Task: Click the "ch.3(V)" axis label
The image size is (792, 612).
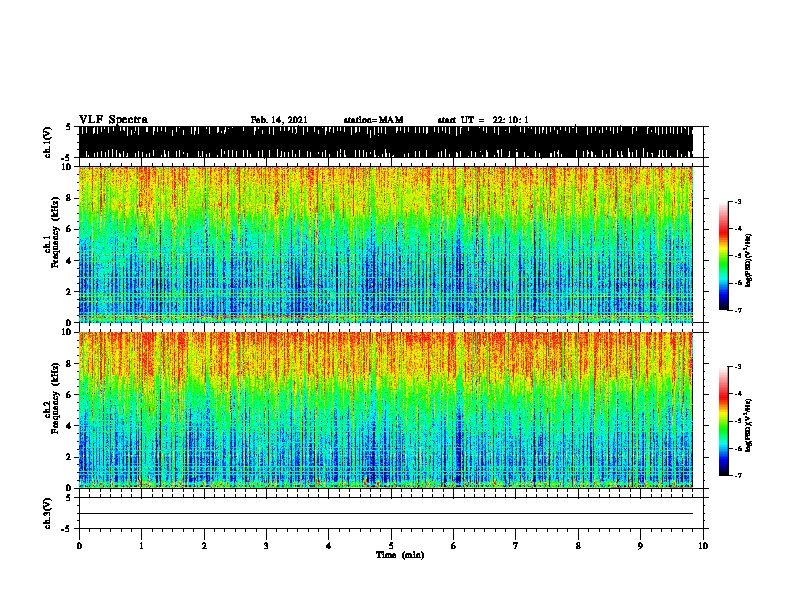Action: tap(47, 513)
